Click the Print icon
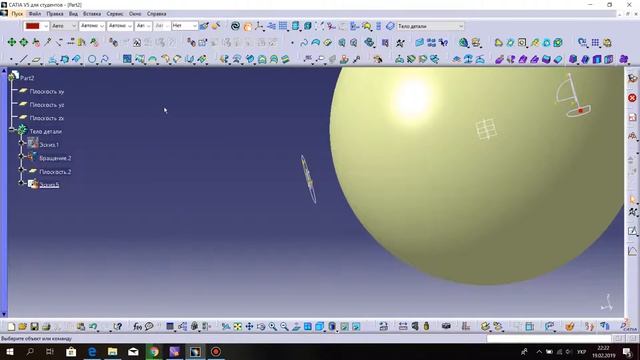Image resolution: width=640 pixels, height=360 pixels. (46, 327)
